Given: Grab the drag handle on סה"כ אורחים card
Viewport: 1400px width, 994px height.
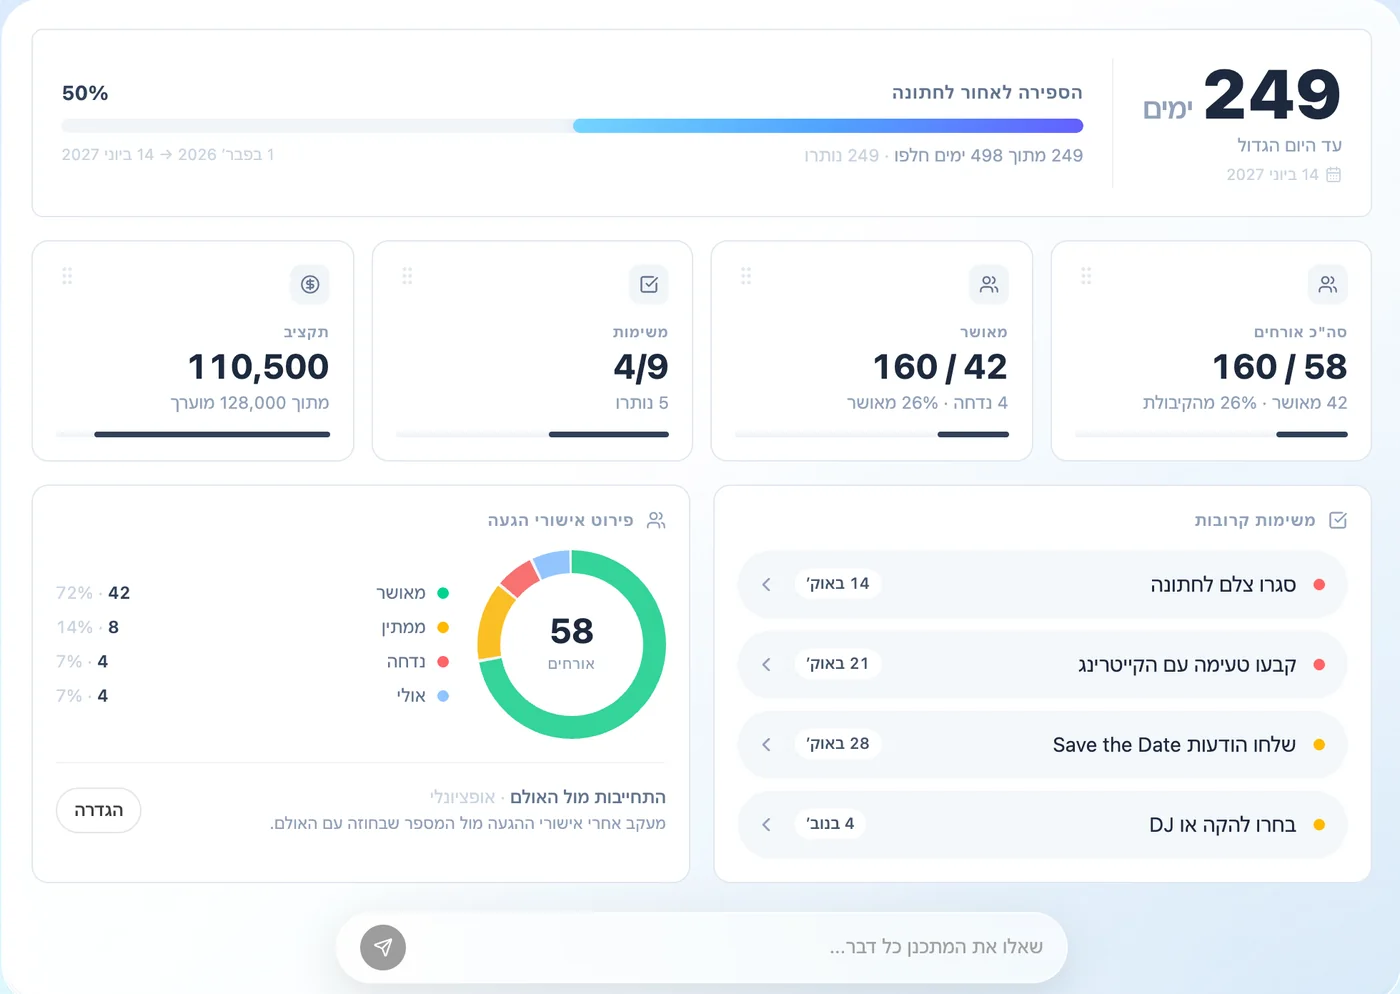Looking at the screenshot, I should pyautogui.click(x=1086, y=275).
